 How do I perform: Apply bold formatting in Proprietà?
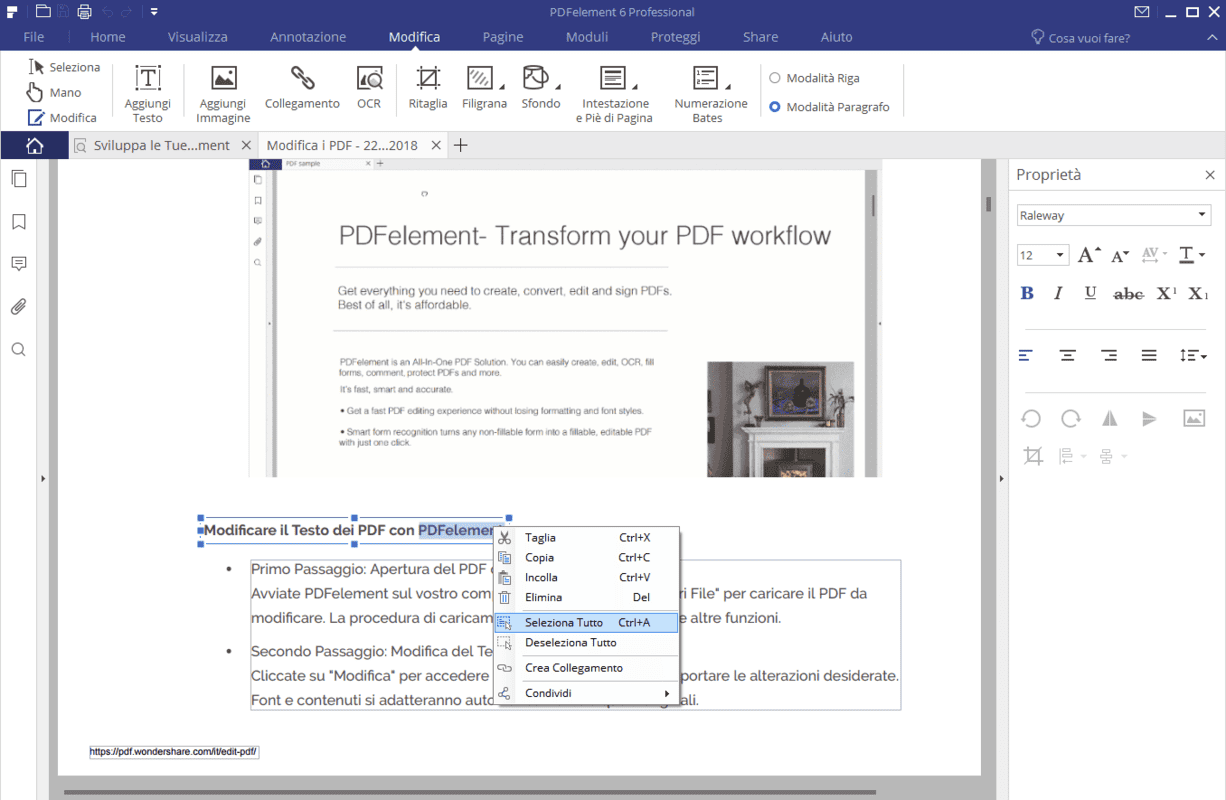click(1027, 293)
